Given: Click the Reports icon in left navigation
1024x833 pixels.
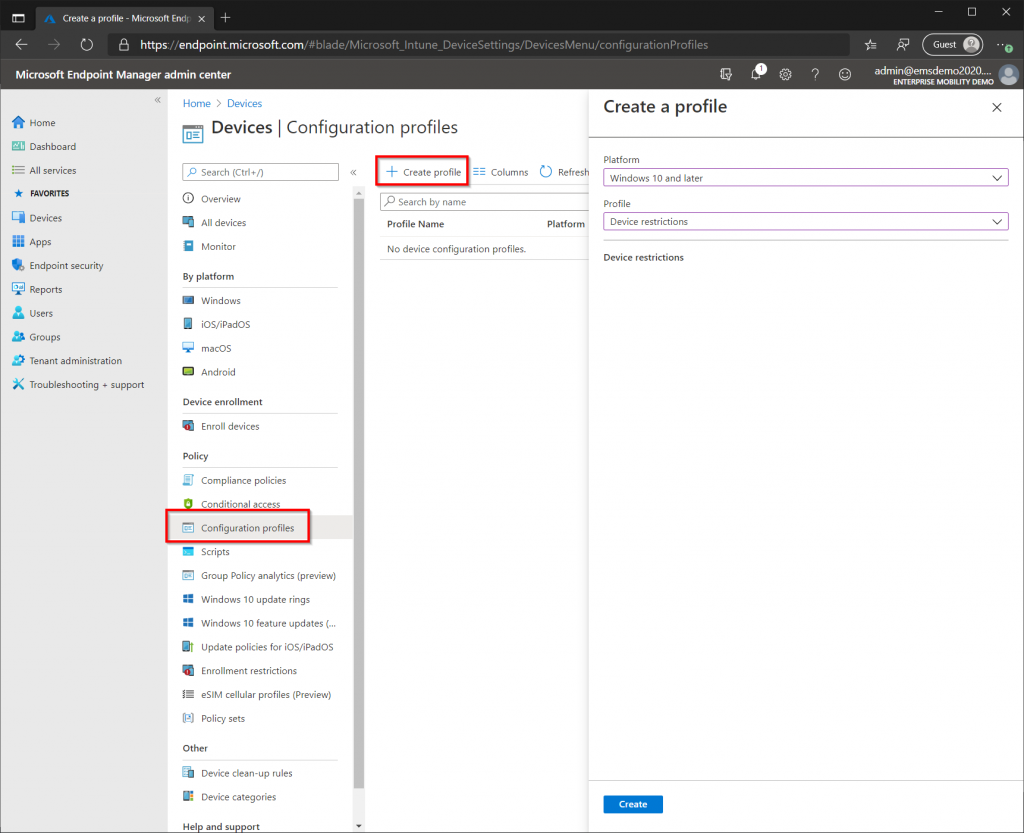Looking at the screenshot, I should (18, 289).
